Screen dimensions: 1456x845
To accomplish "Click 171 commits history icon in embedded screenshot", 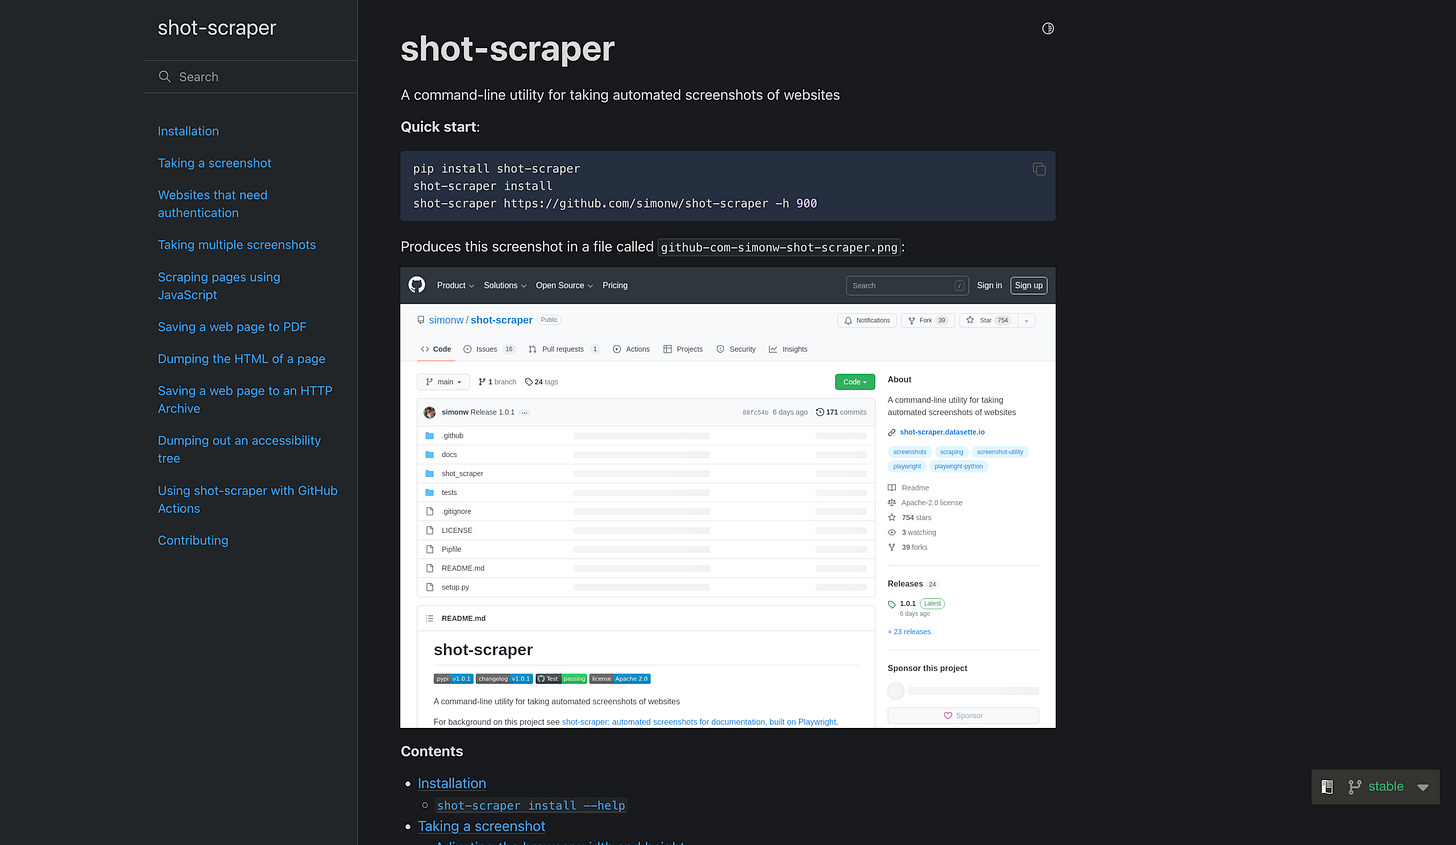I will 820,412.
